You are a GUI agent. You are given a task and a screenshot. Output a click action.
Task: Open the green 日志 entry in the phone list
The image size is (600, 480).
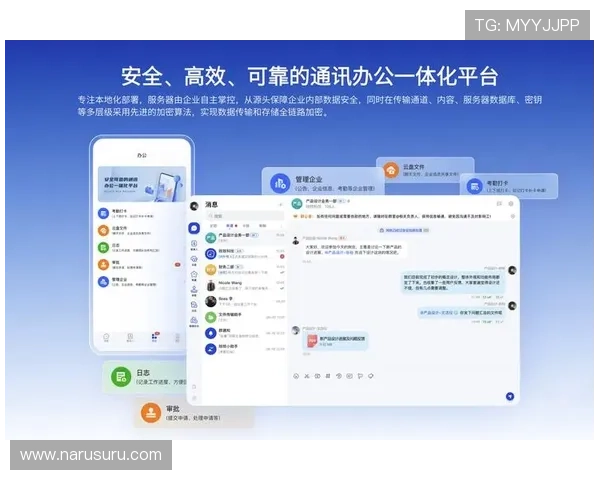tap(142, 248)
